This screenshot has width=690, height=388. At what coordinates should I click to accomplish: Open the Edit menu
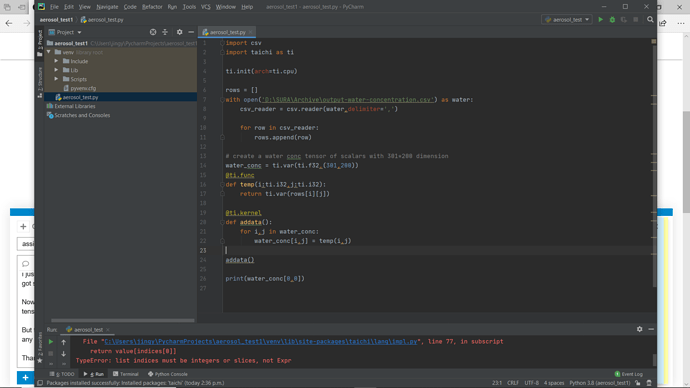(69, 7)
